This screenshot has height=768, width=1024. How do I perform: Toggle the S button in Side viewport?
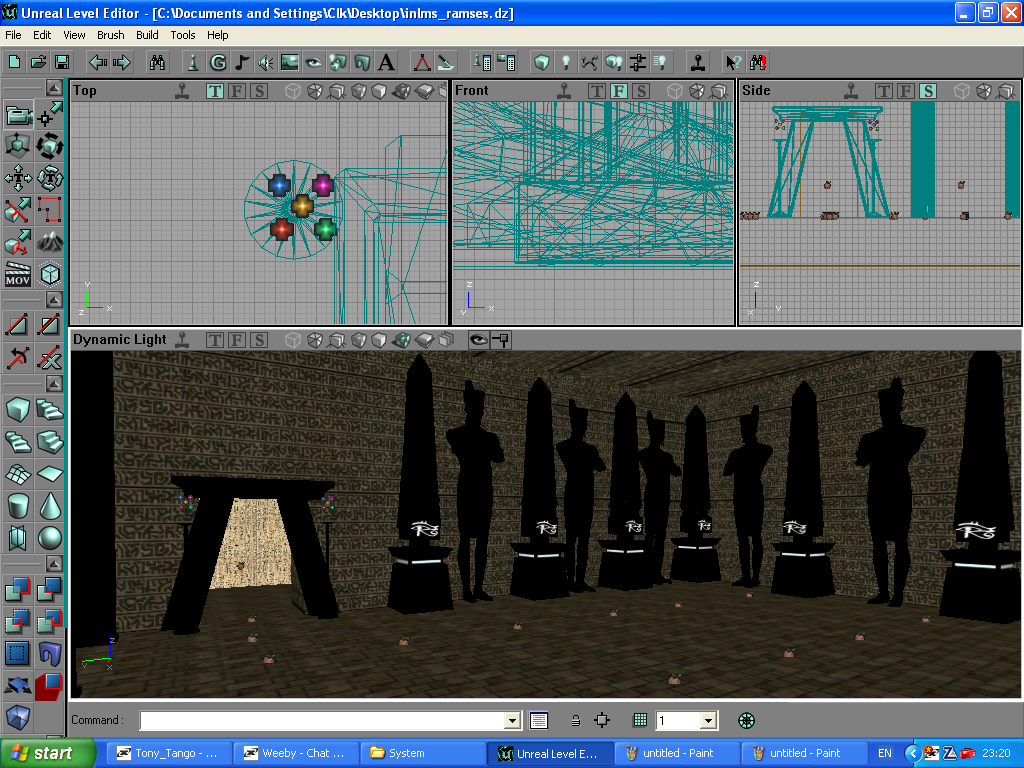928,91
